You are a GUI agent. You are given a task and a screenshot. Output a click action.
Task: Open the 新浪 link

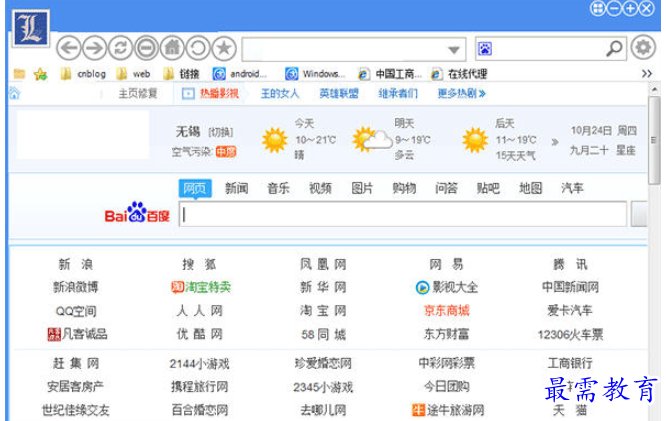pos(76,264)
